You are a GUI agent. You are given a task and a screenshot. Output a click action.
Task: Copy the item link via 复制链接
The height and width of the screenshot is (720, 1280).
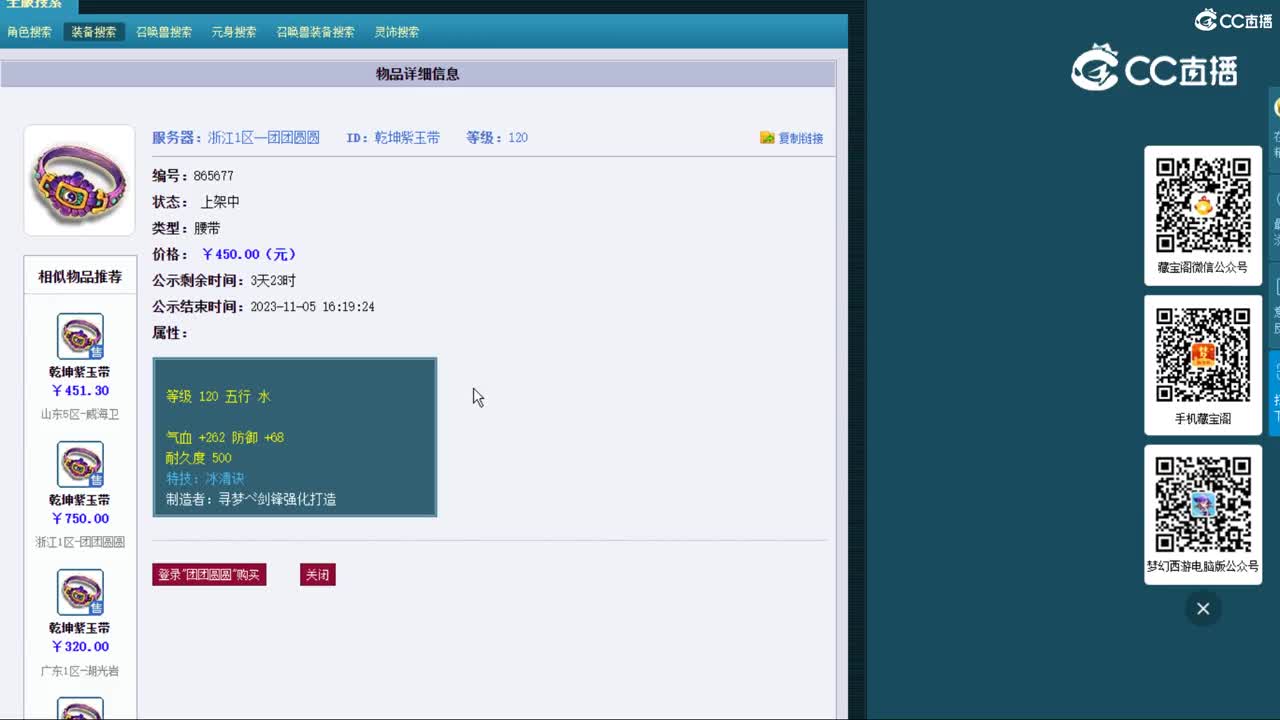(792, 138)
